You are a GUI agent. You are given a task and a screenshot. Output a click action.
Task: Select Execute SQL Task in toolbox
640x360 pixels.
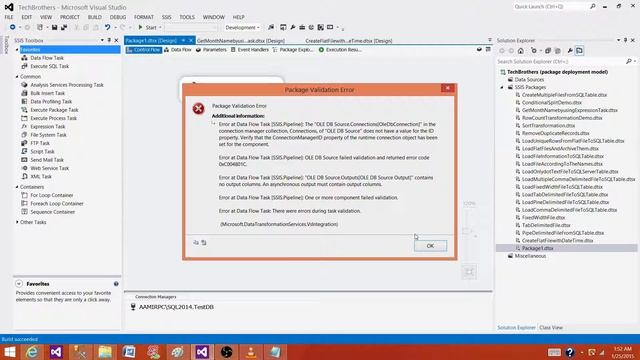49,66
